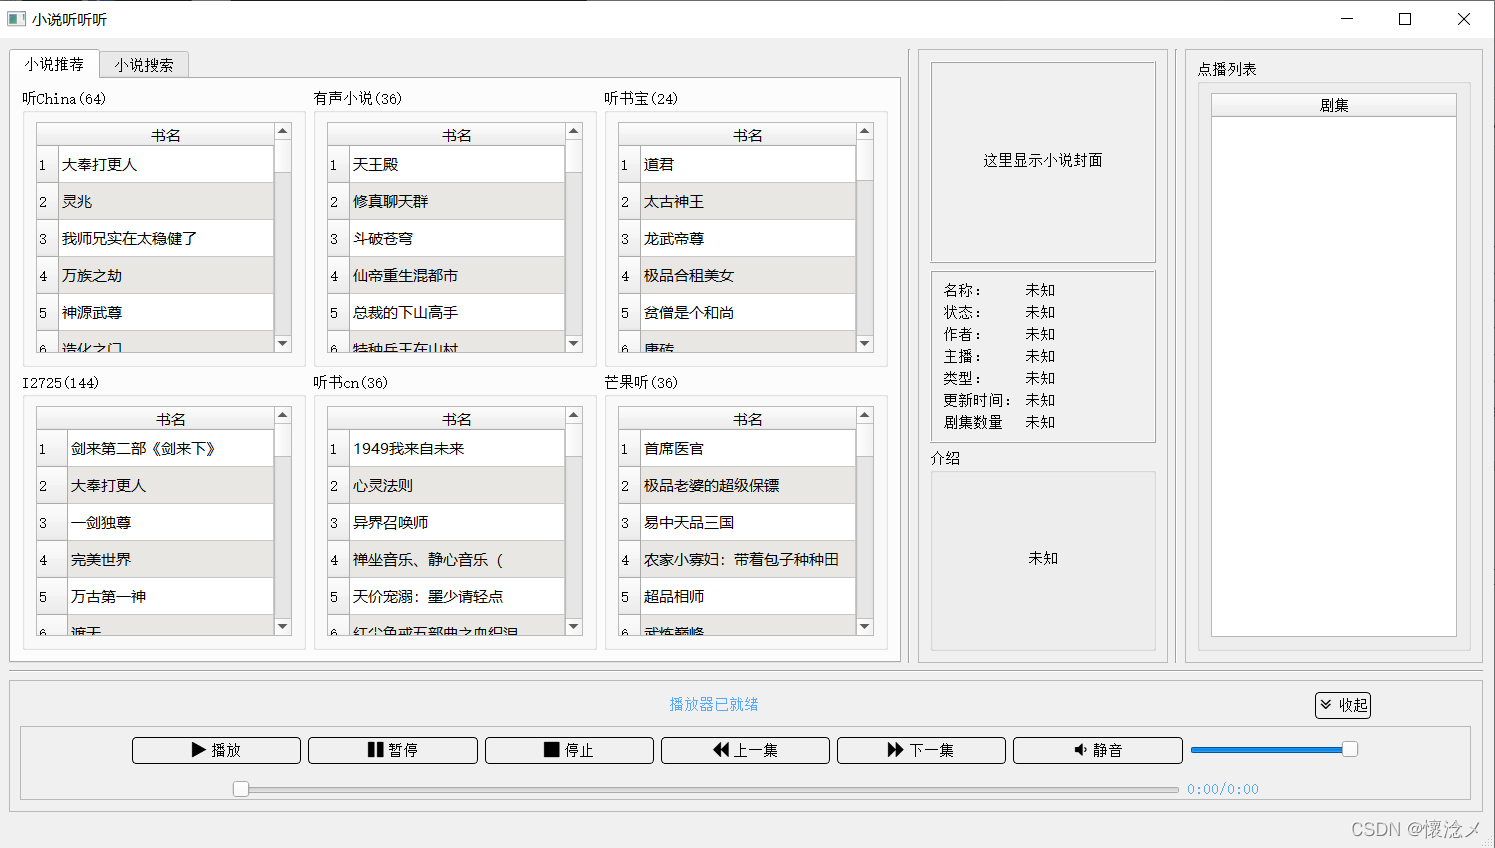Go to previous episode with 上一集

[x=745, y=750]
